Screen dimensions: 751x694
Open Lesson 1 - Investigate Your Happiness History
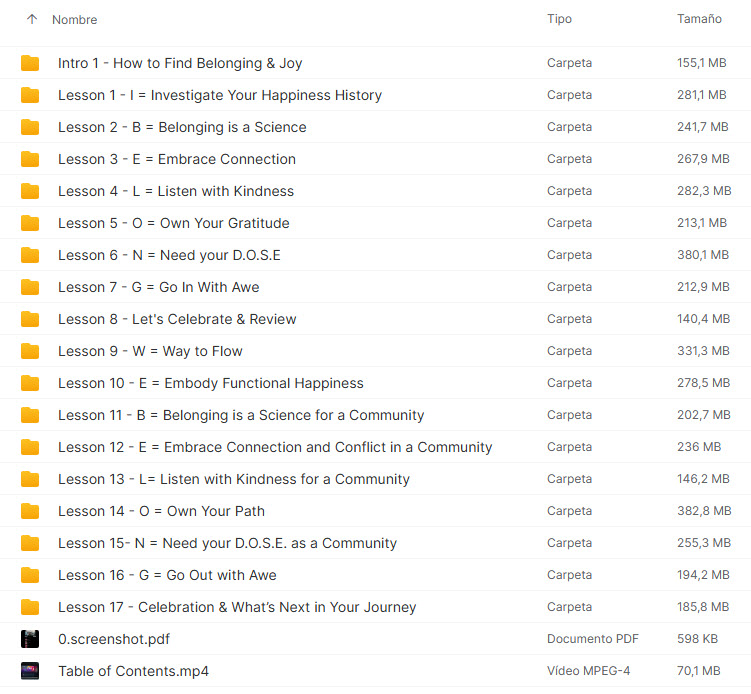[x=219, y=95]
